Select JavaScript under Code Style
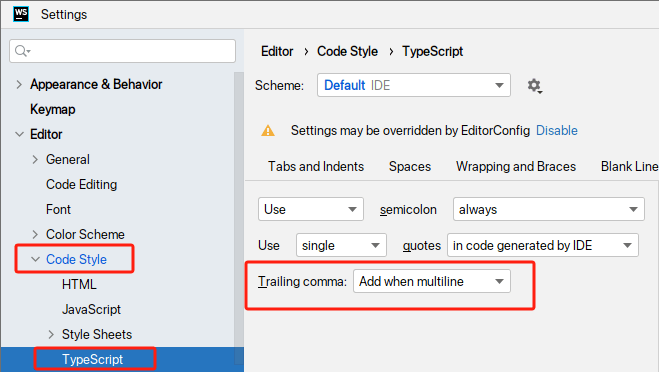This screenshot has width=659, height=372. tap(91, 309)
